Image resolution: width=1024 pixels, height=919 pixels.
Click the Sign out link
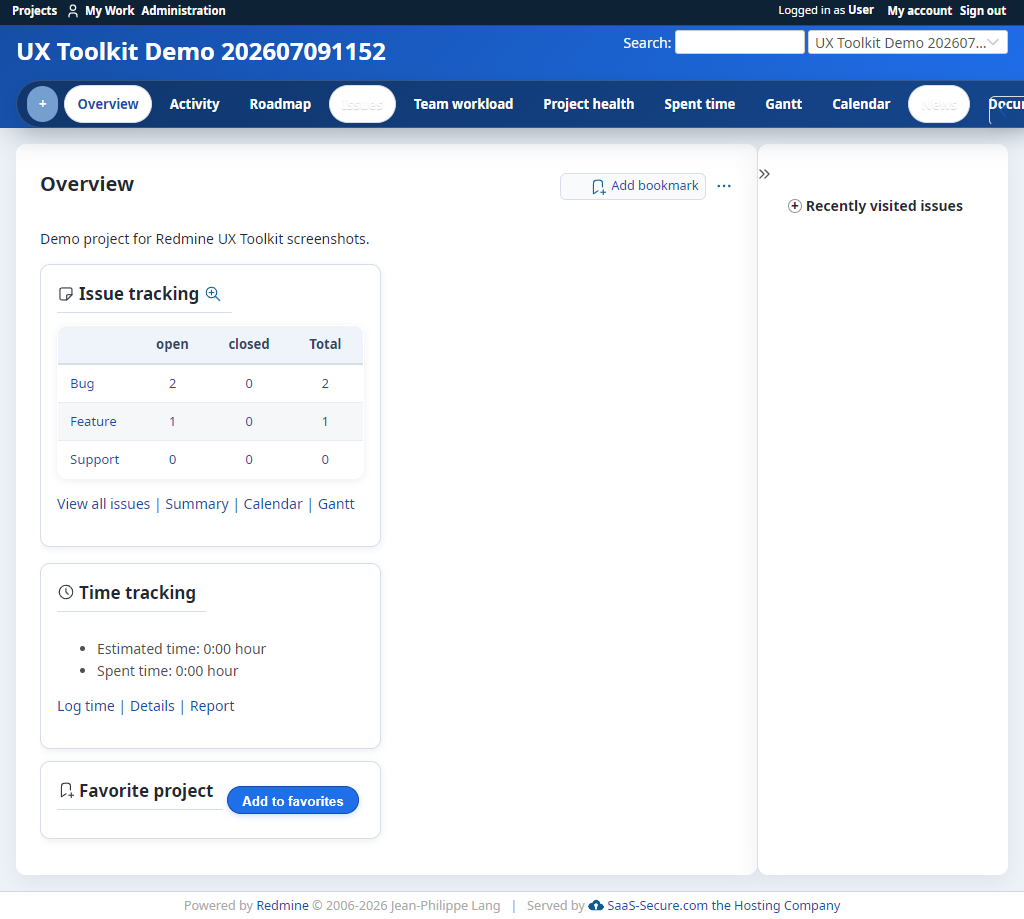(982, 11)
